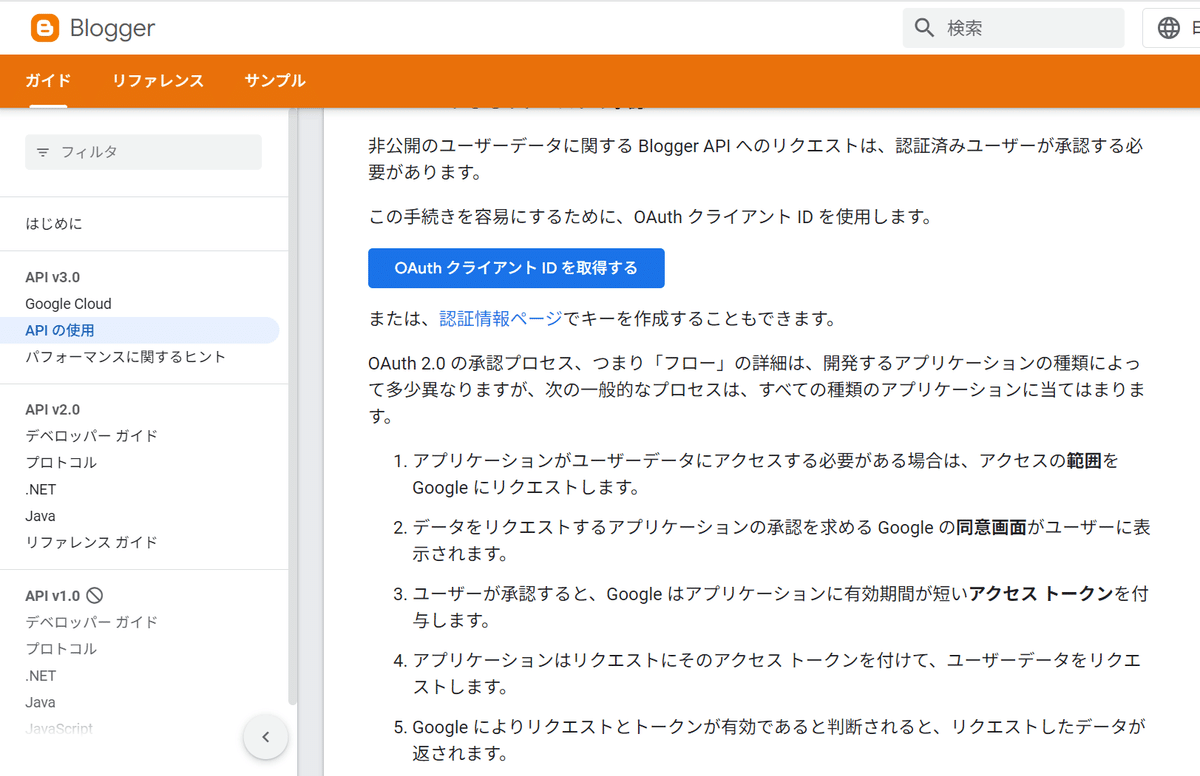The width and height of the screenshot is (1200, 776).
Task: Open the Java page under API v2.0
Action: [x=40, y=515]
